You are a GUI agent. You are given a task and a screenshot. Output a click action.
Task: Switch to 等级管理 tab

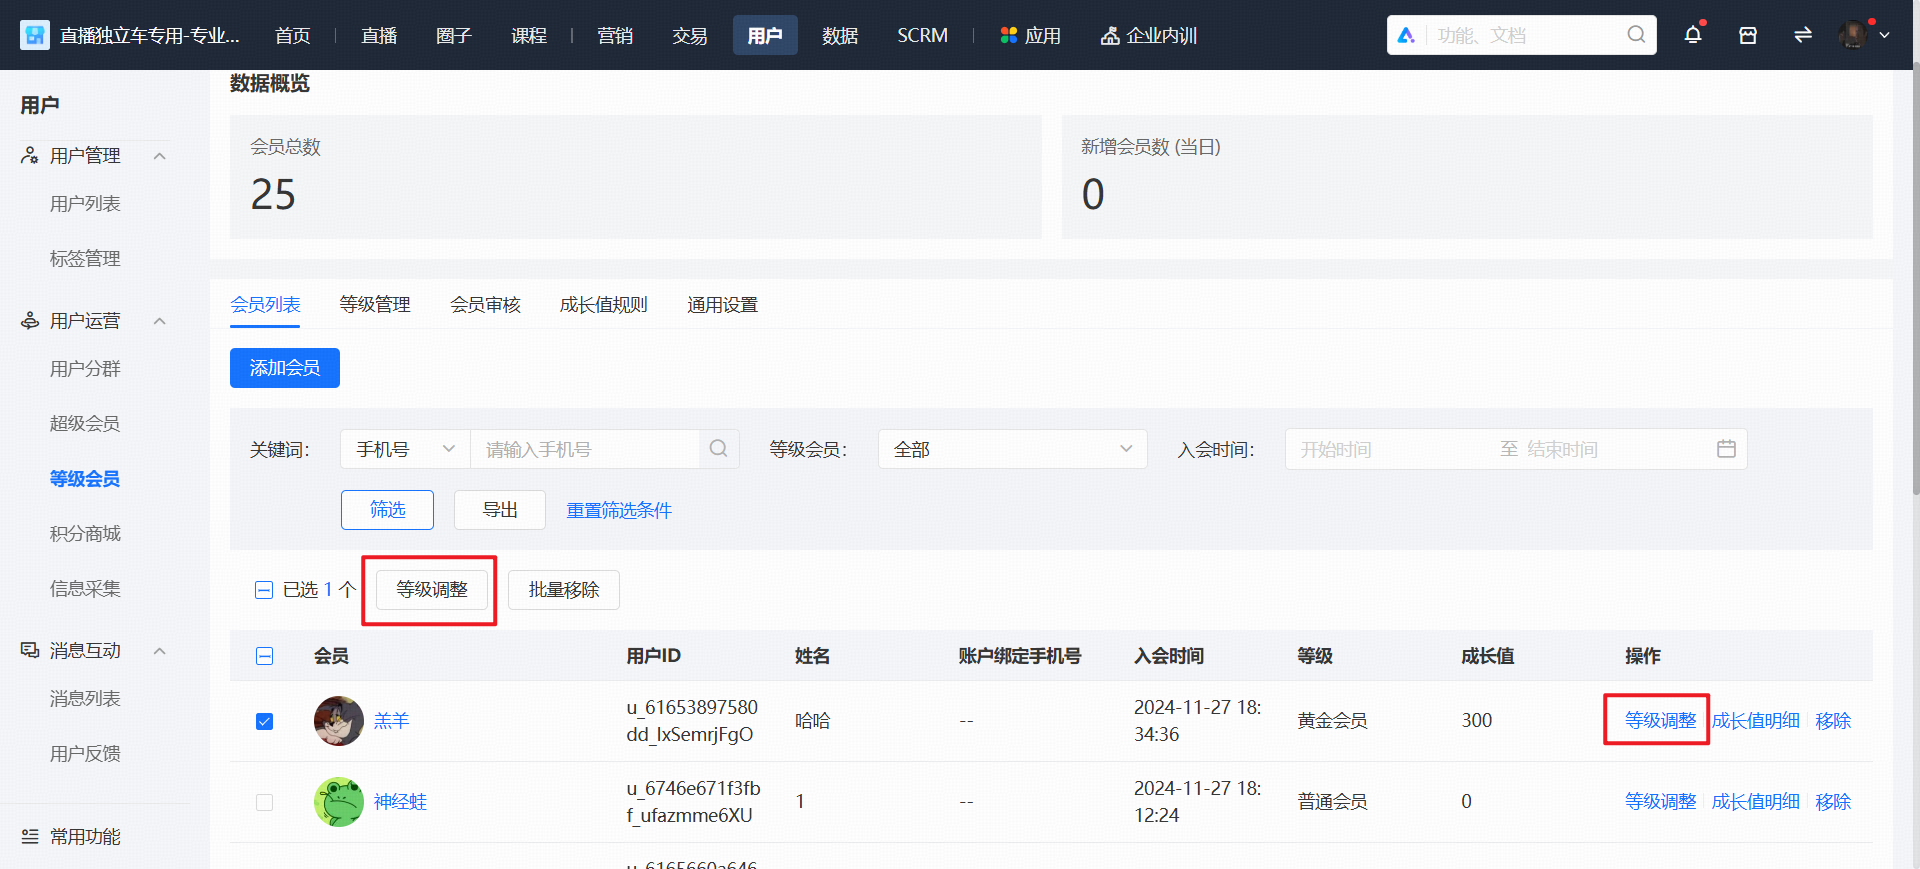[x=375, y=305]
